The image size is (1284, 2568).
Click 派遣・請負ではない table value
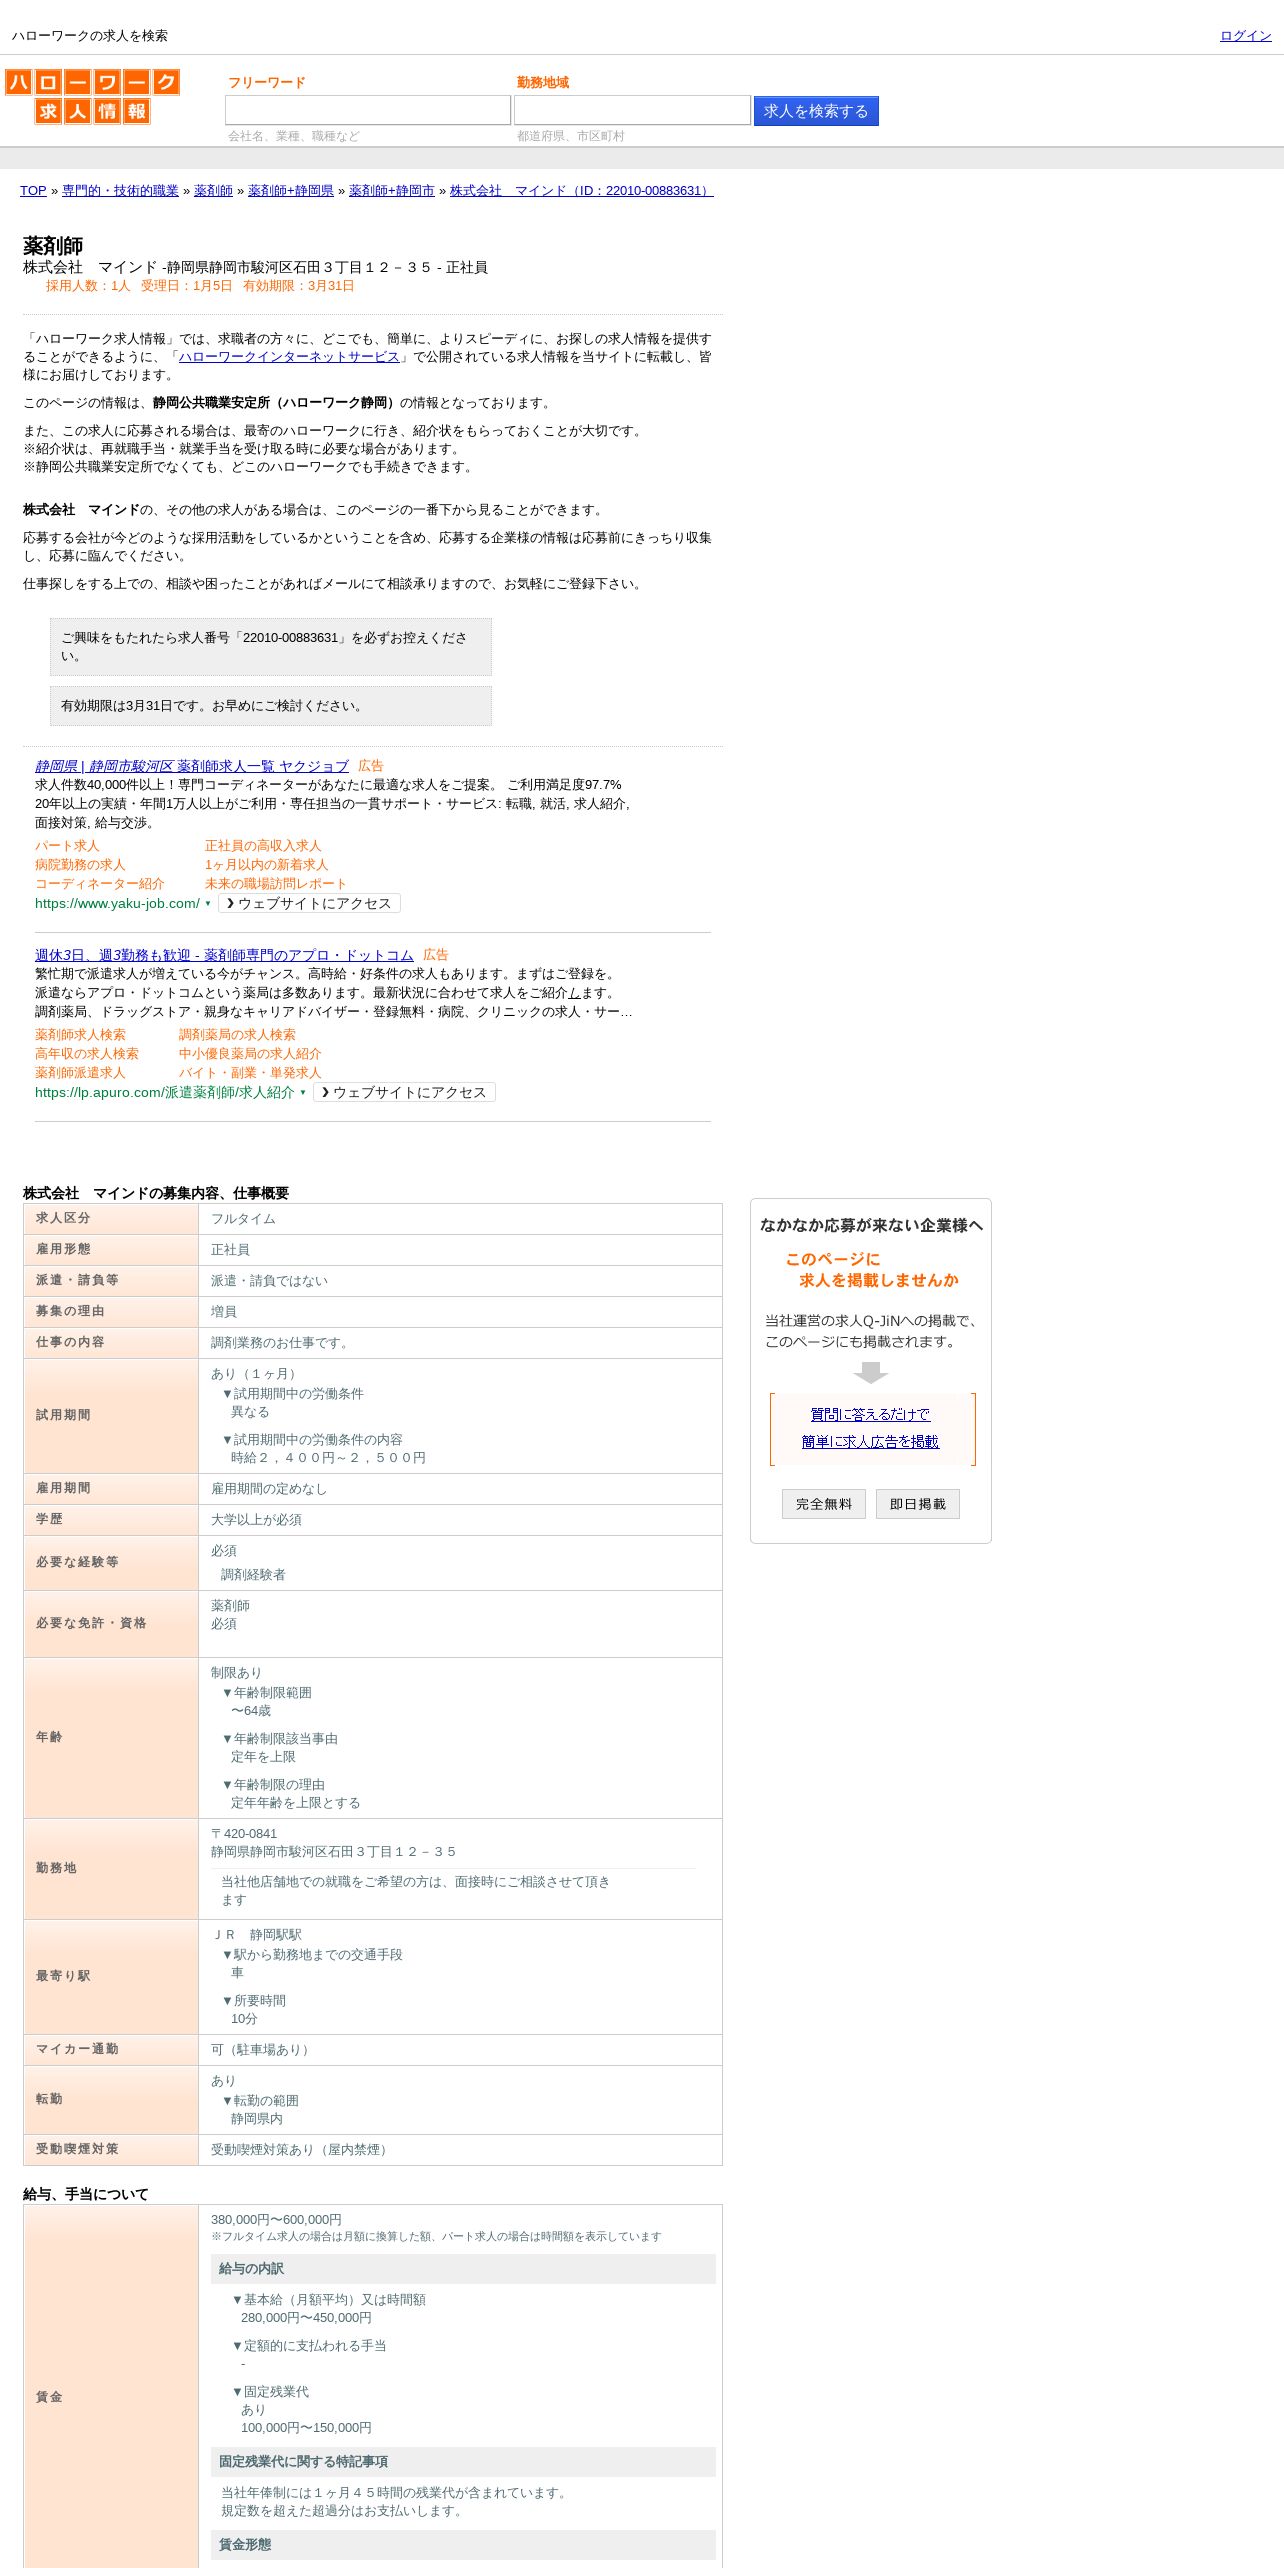pyautogui.click(x=269, y=1281)
